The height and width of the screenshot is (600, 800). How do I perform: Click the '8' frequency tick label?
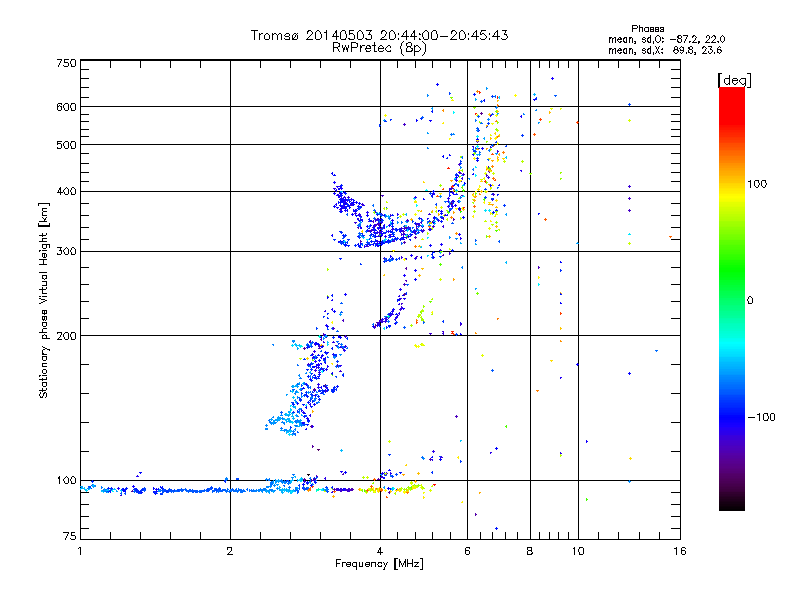(530, 551)
